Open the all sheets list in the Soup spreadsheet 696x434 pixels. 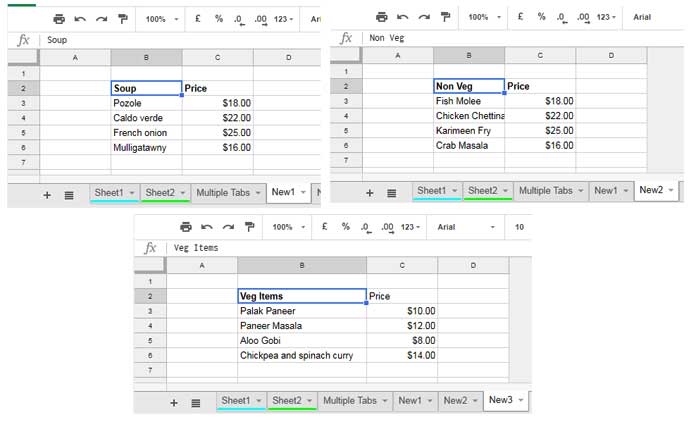tap(69, 195)
